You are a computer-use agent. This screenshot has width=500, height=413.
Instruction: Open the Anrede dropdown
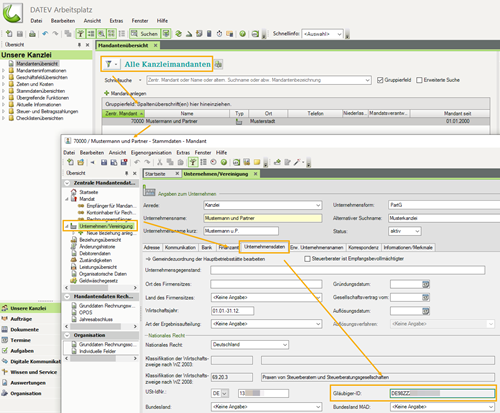[318, 205]
